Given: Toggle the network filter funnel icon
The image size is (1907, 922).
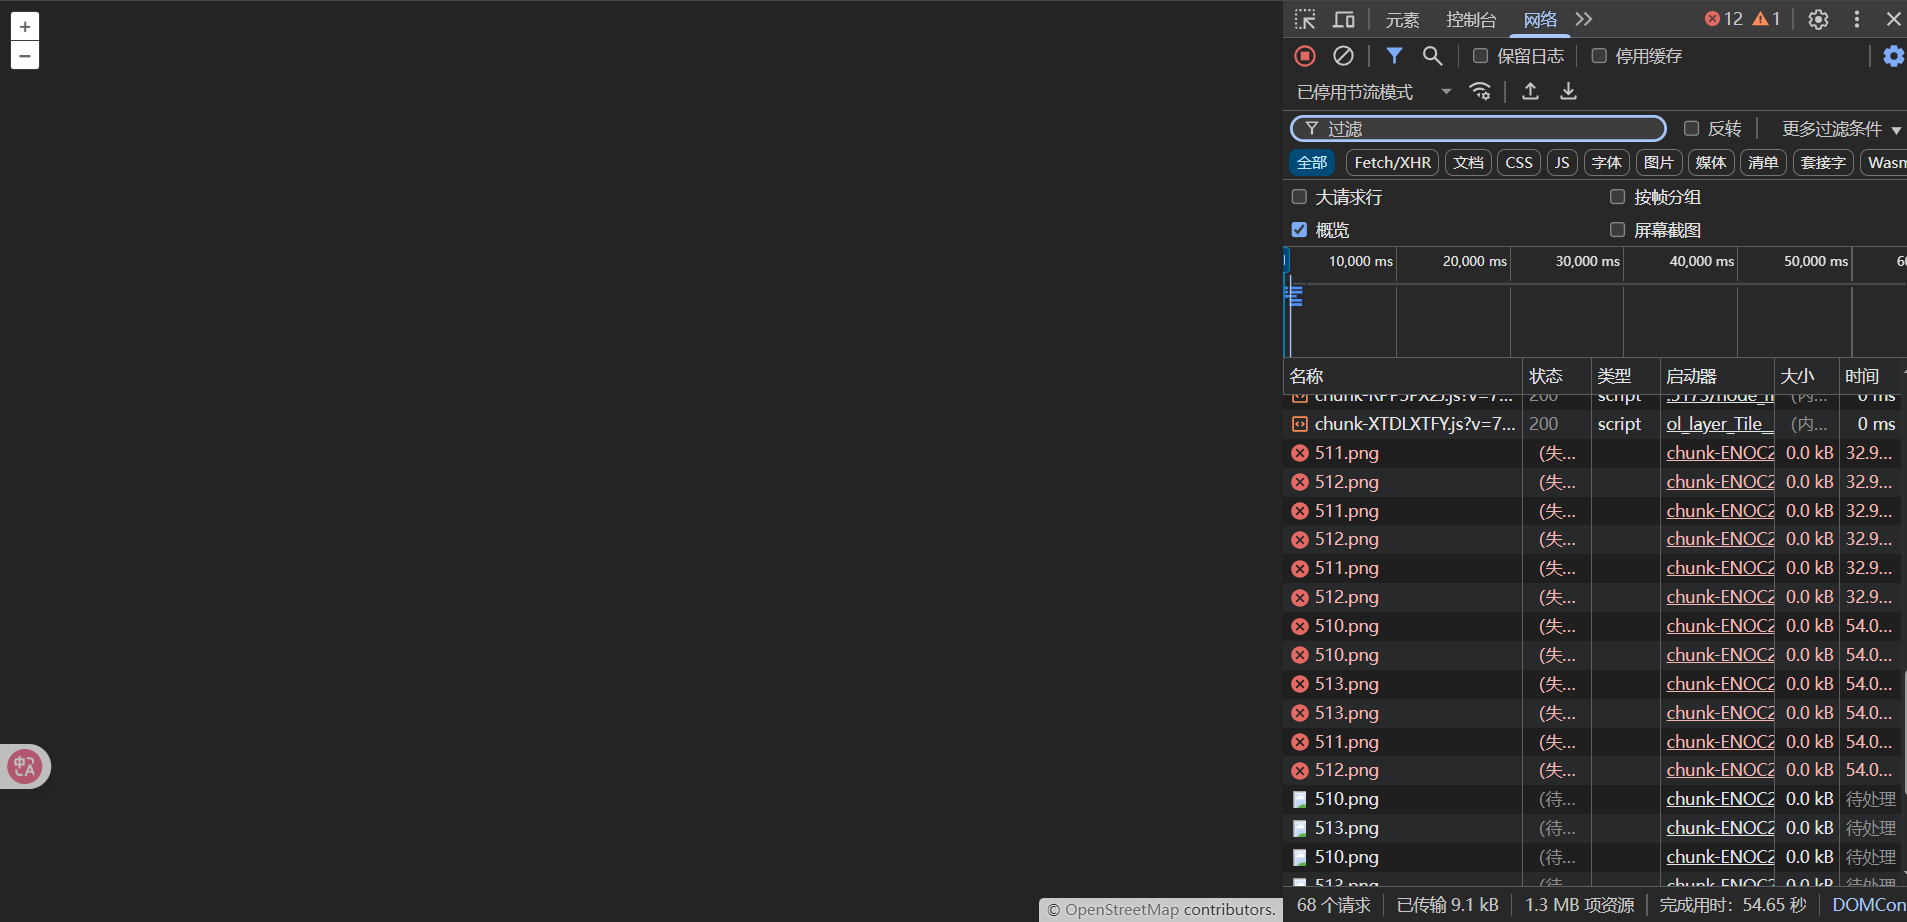Looking at the screenshot, I should (x=1393, y=56).
